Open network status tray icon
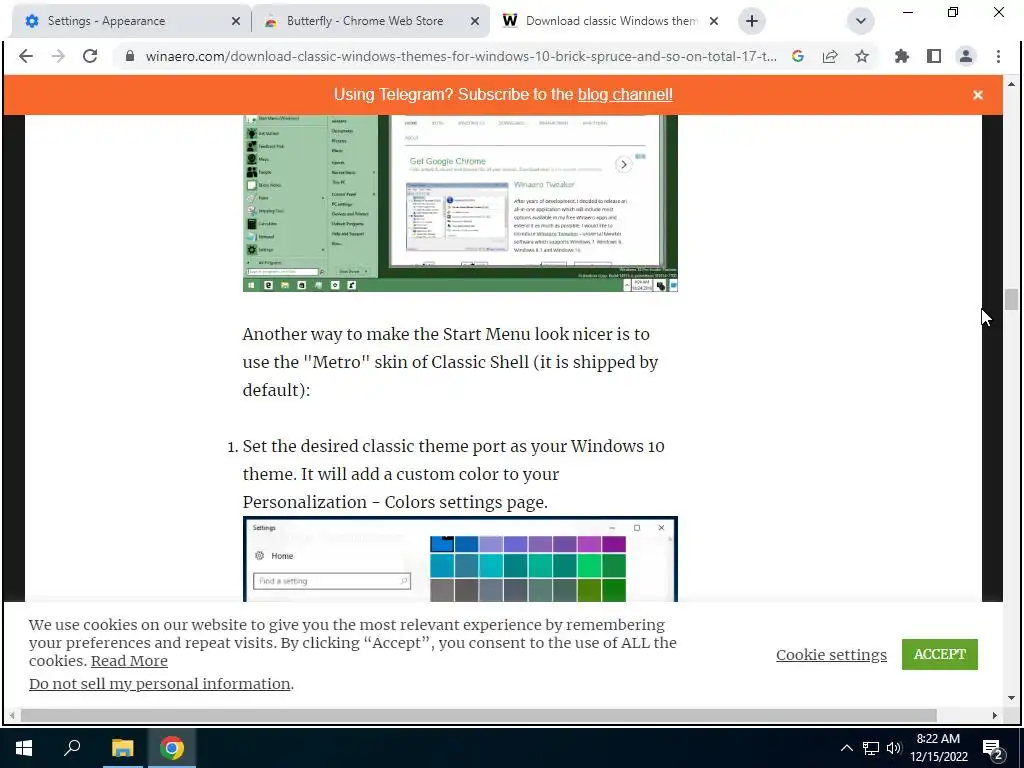 tap(871, 748)
